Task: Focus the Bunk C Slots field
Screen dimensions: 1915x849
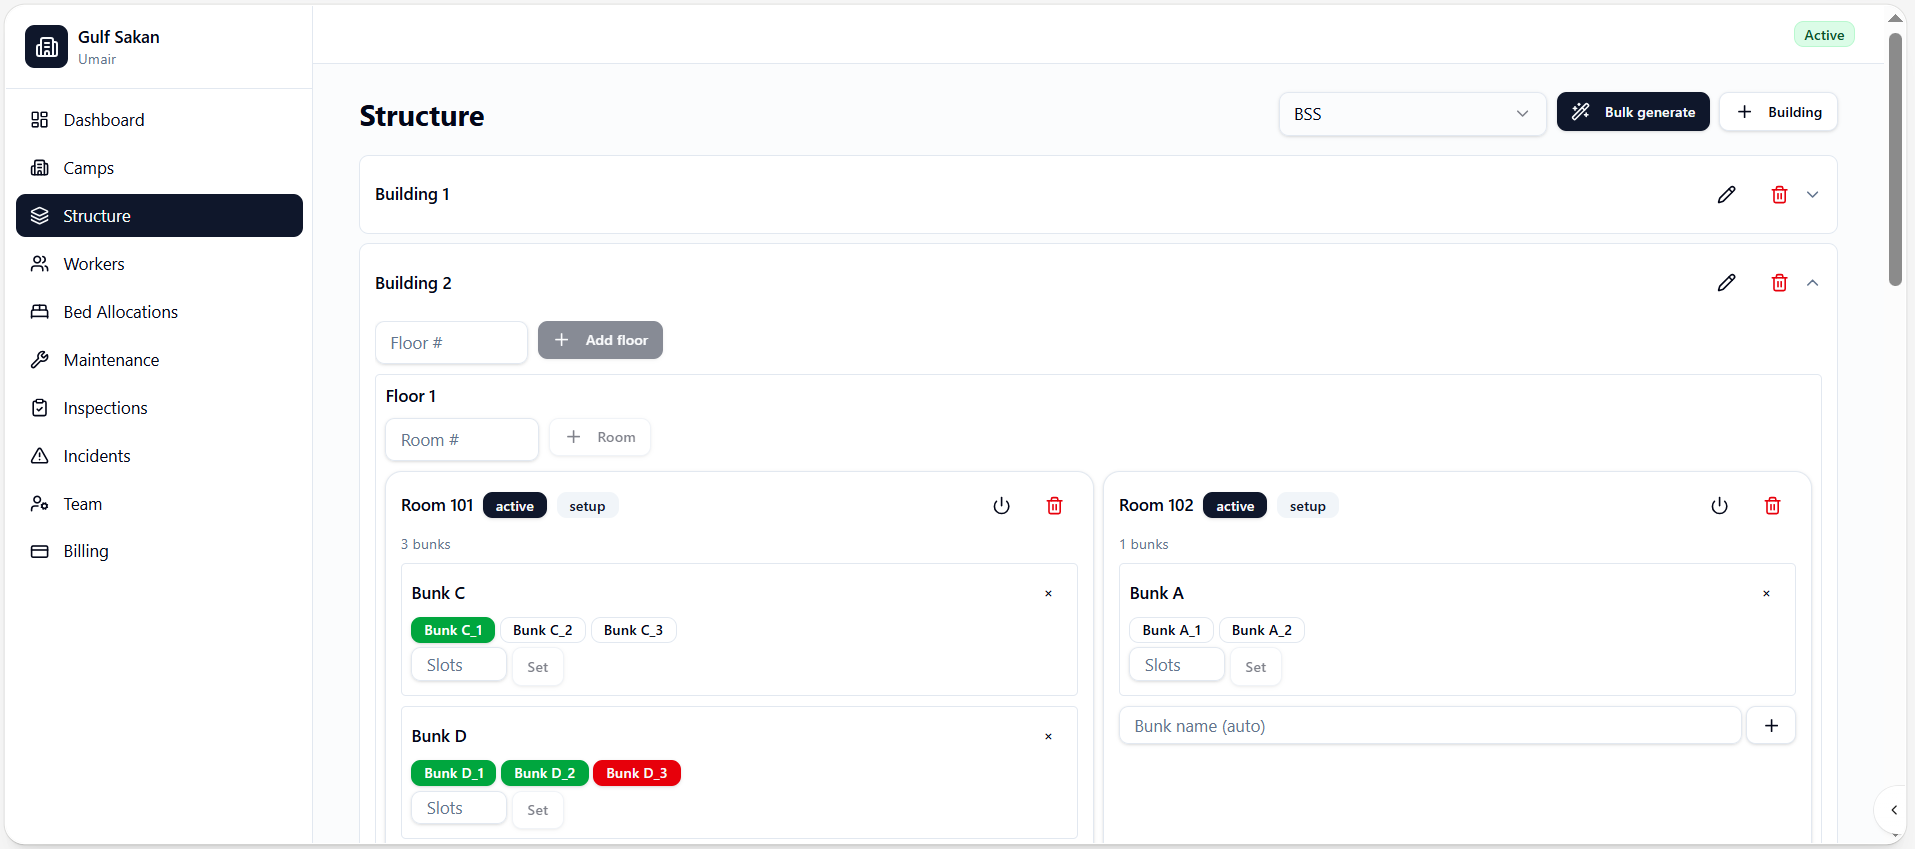Action: coord(459,665)
